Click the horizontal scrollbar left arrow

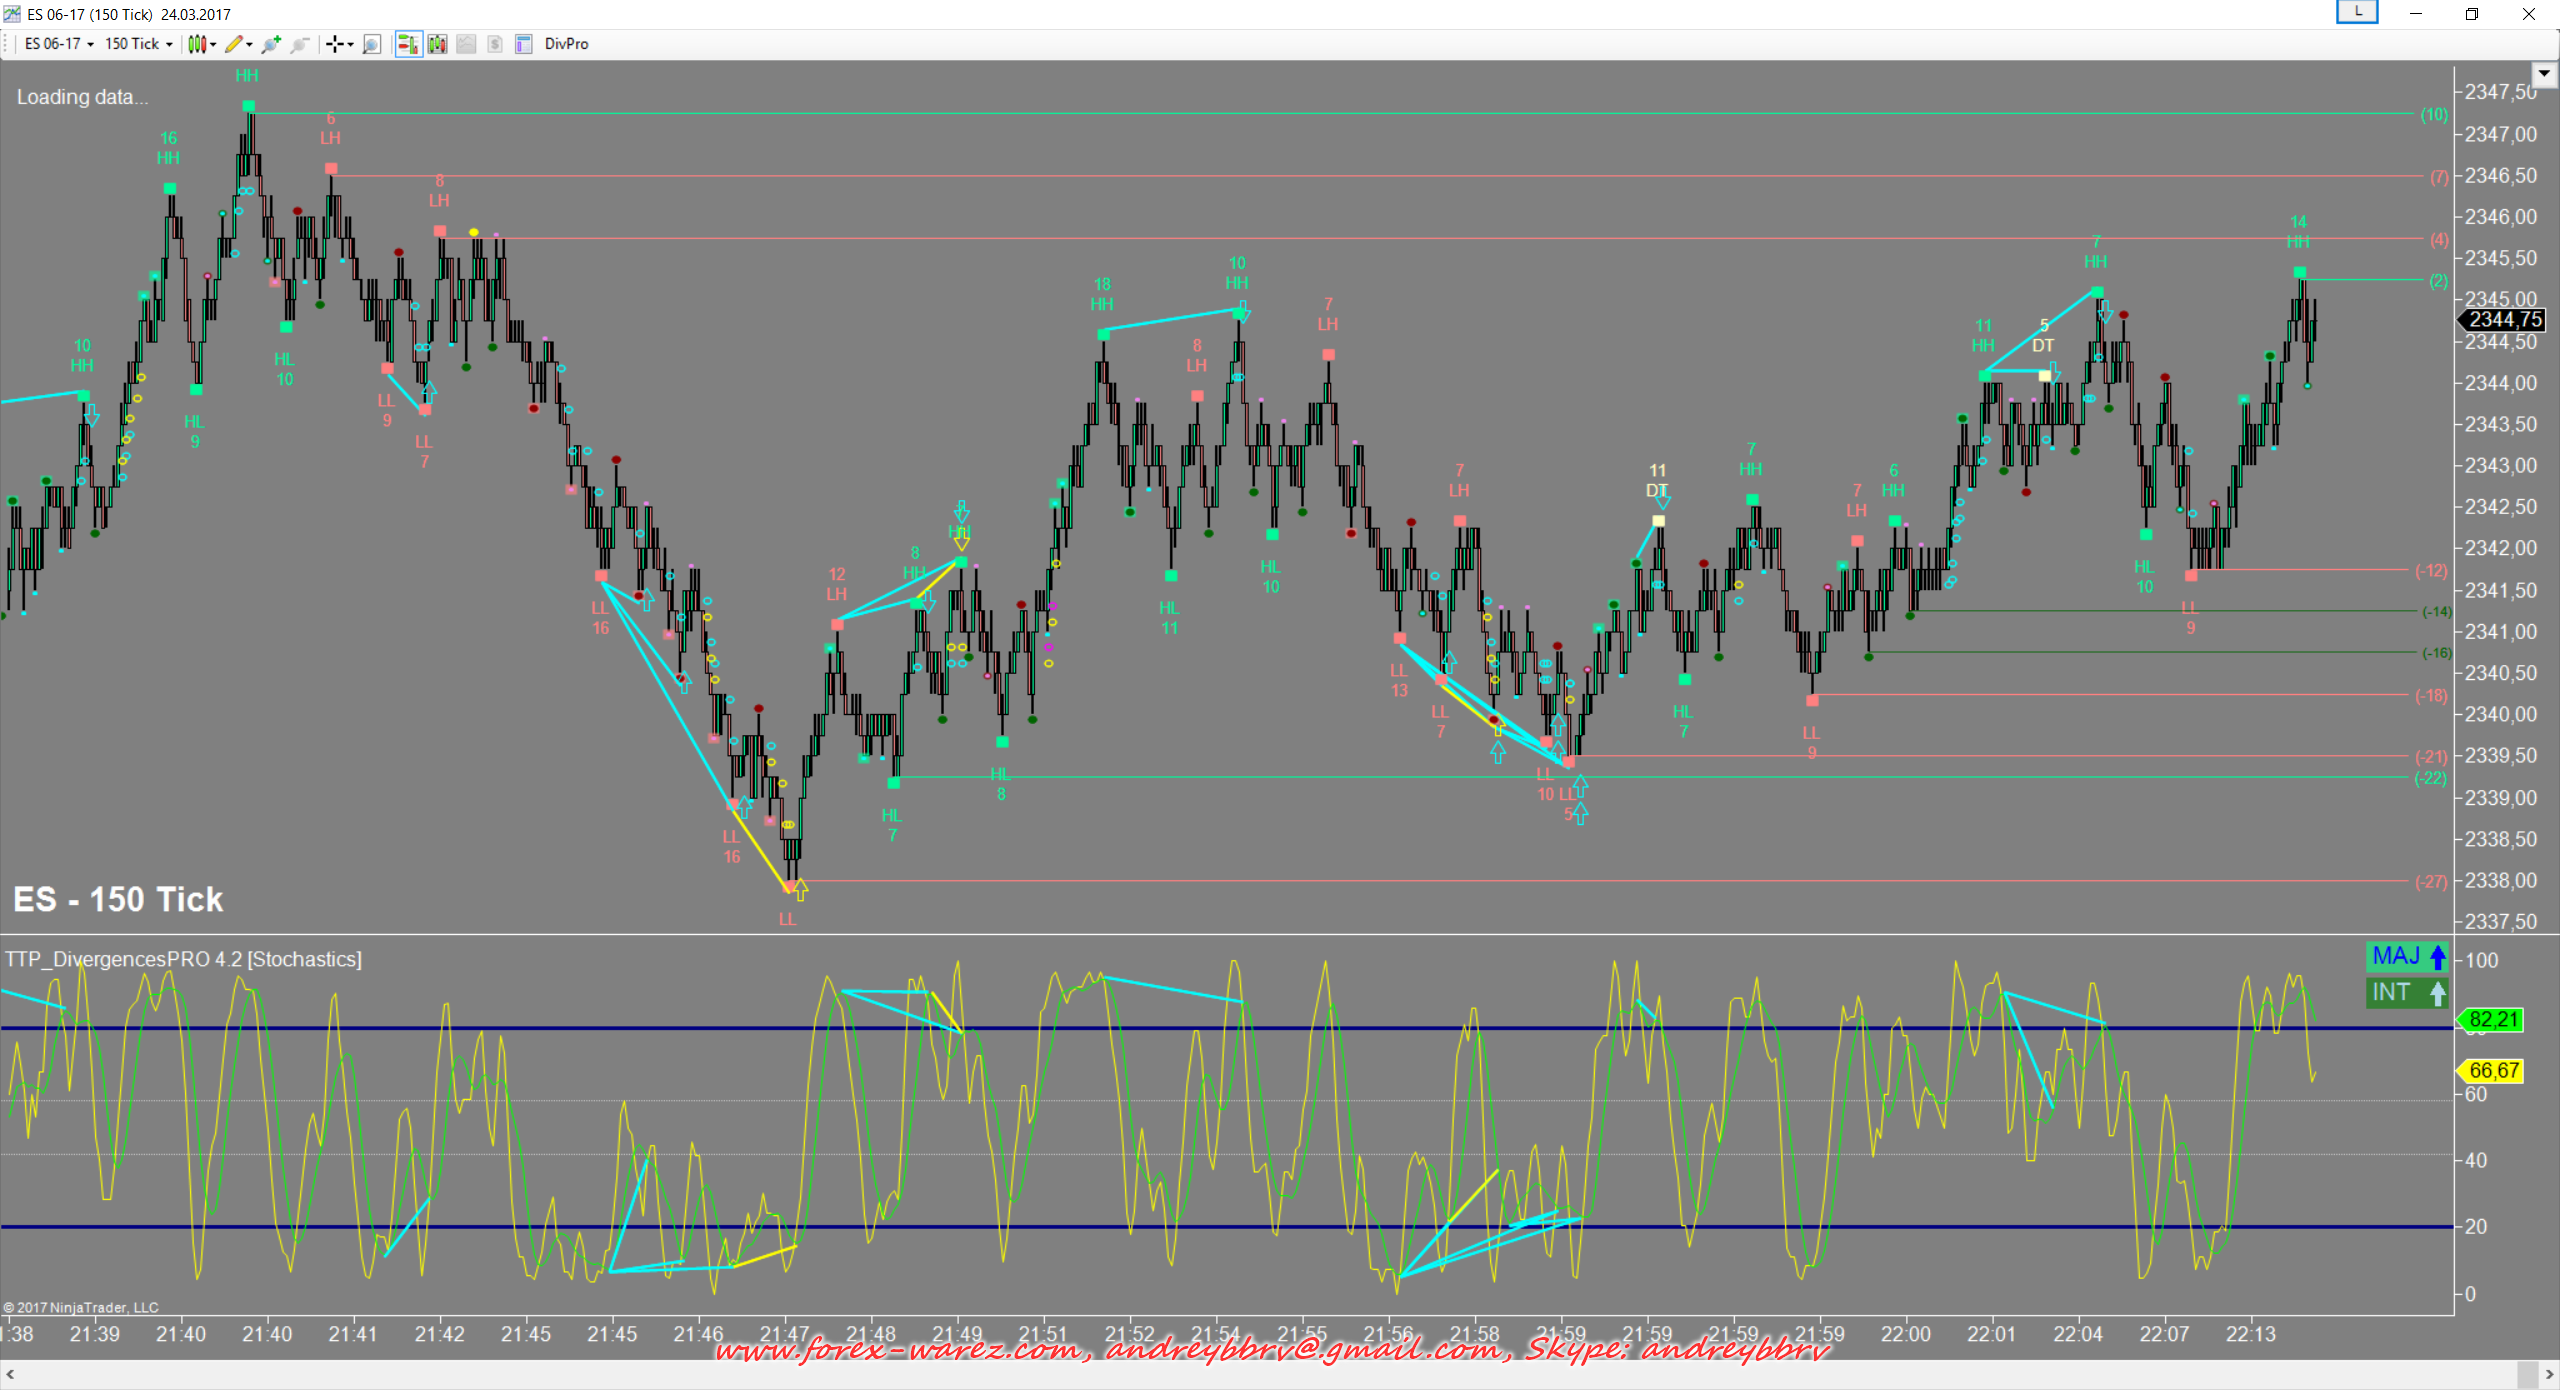point(10,1375)
